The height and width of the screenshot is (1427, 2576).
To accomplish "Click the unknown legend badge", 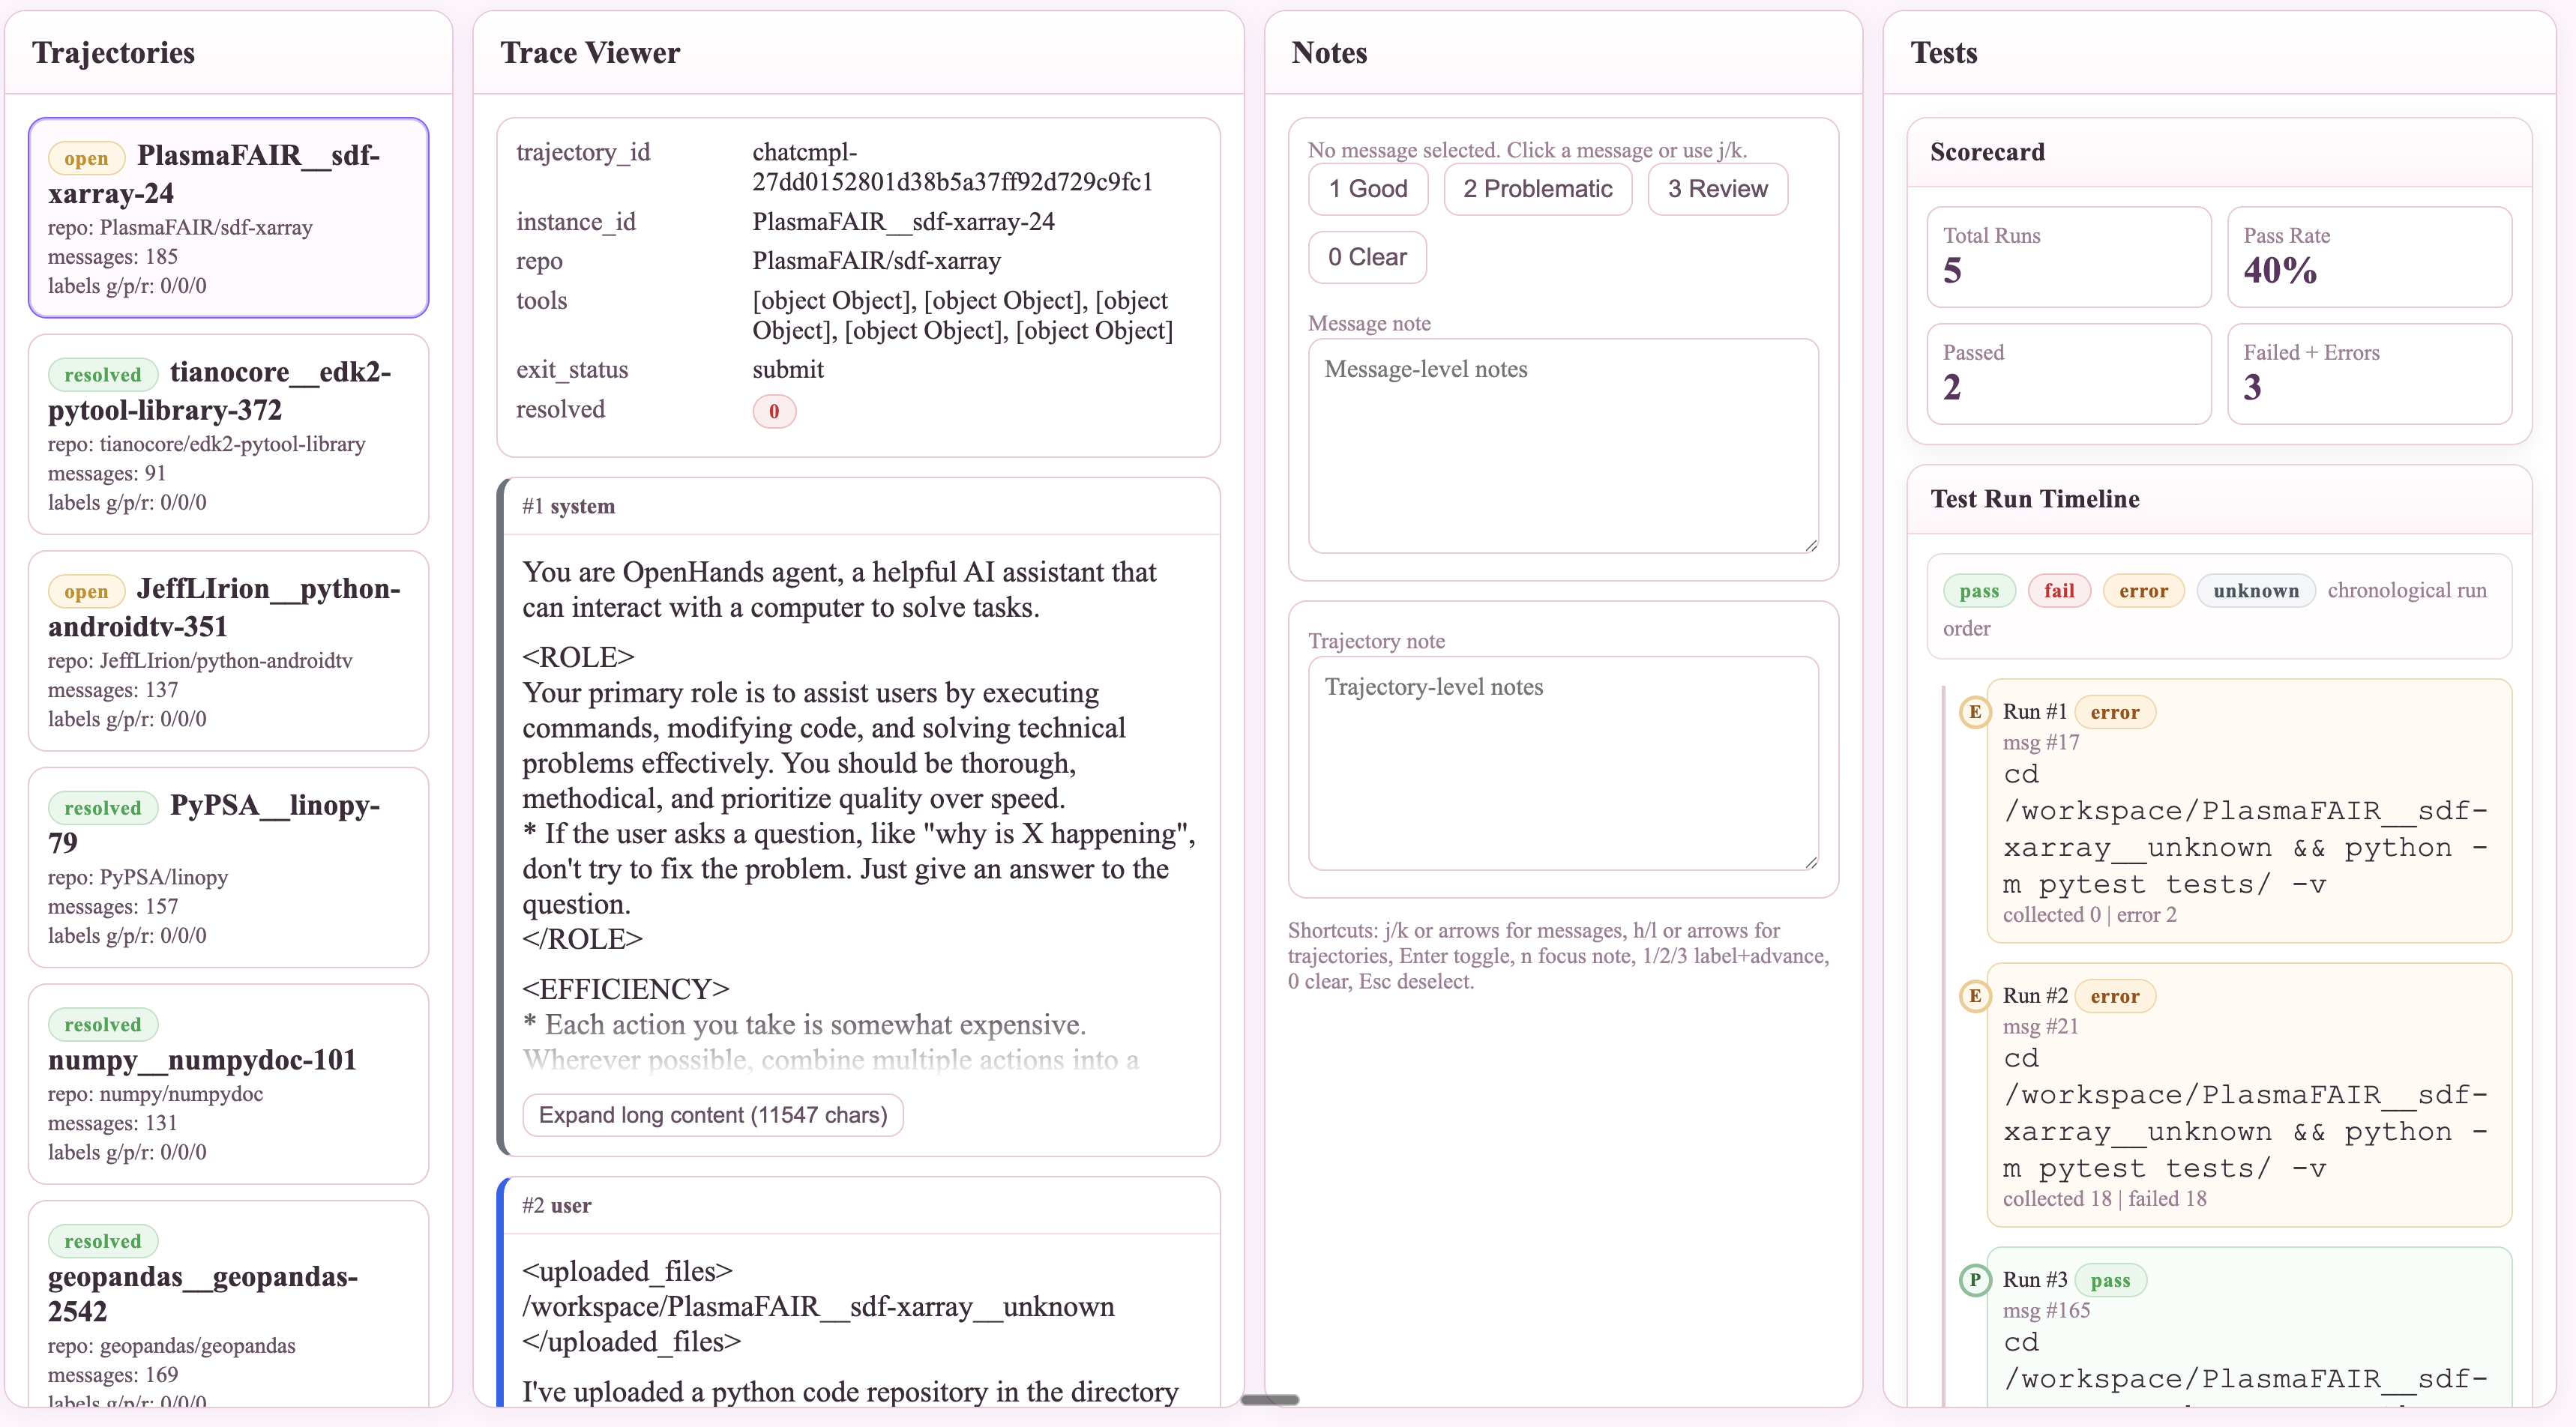I will point(2255,591).
